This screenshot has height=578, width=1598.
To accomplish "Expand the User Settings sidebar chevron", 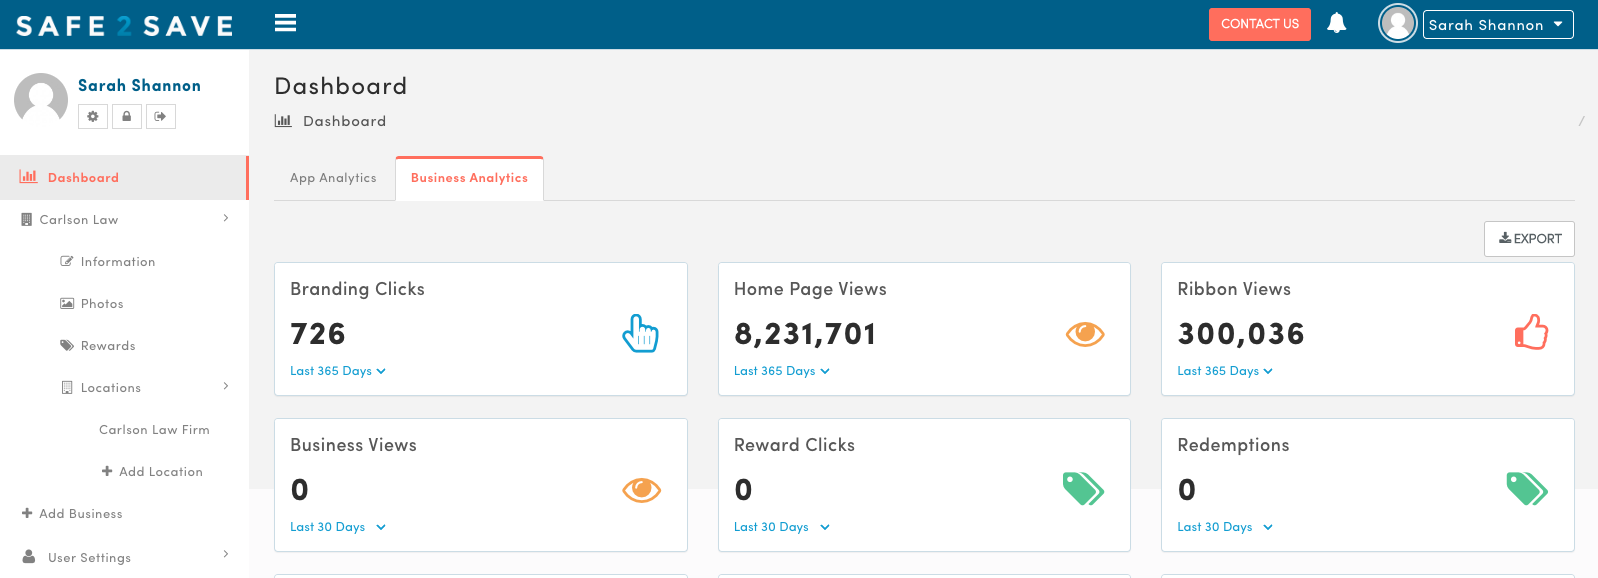I will pyautogui.click(x=226, y=554).
